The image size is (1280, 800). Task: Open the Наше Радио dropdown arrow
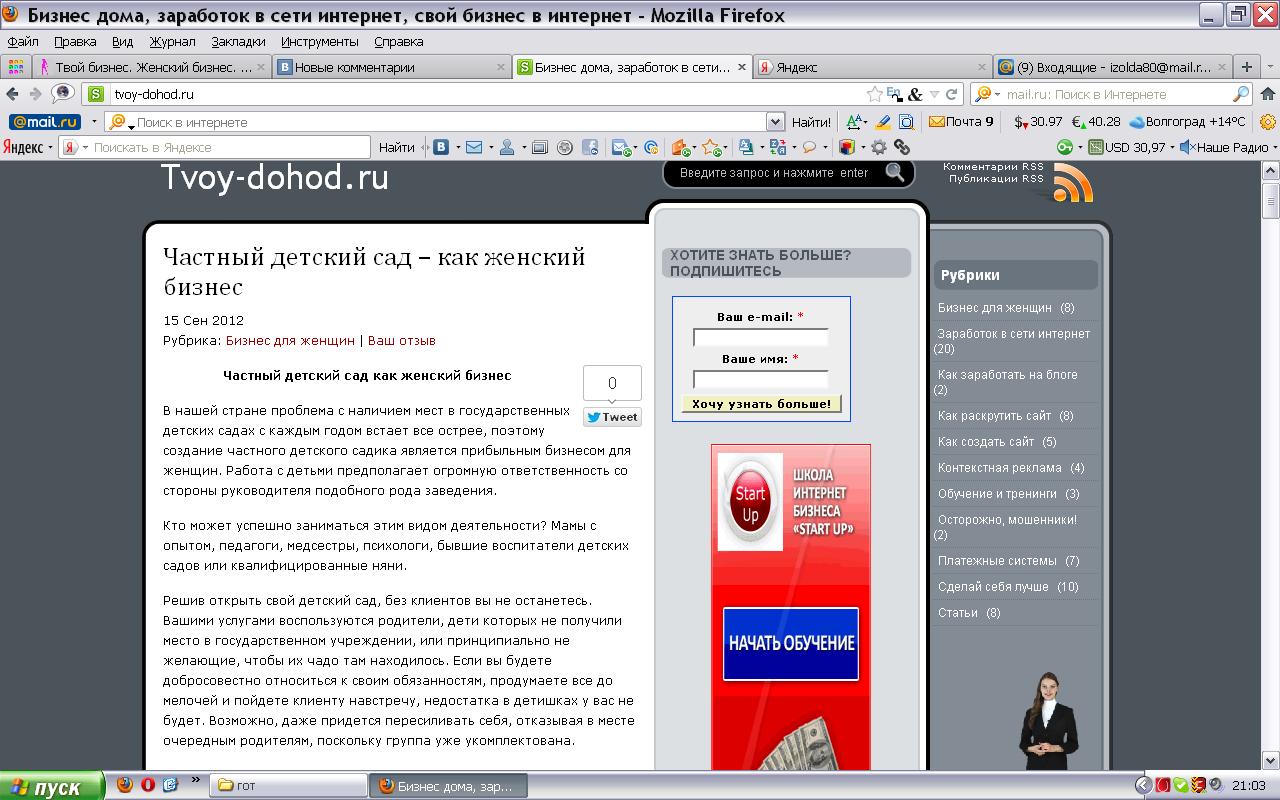(x=1274, y=147)
